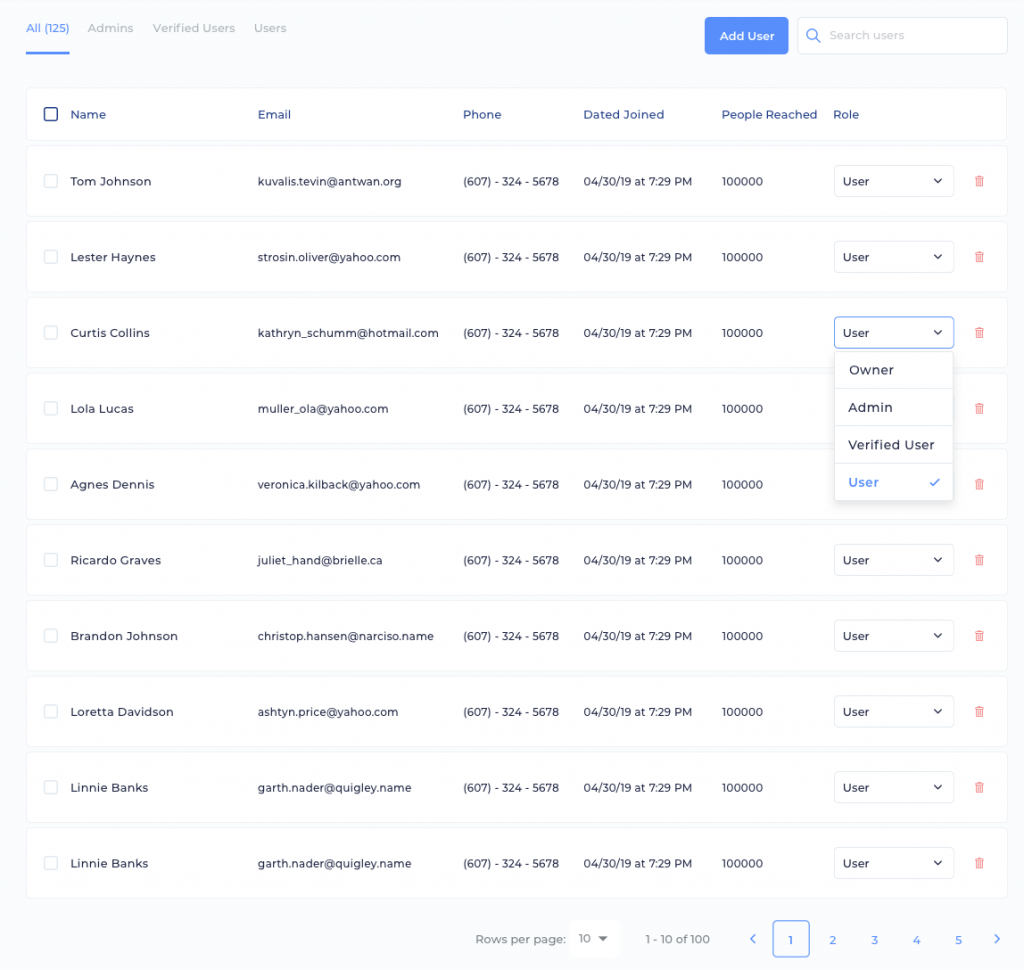Viewport: 1024px width, 970px height.
Task: Remove Agnes Dennis via delete icon
Action: point(978,484)
